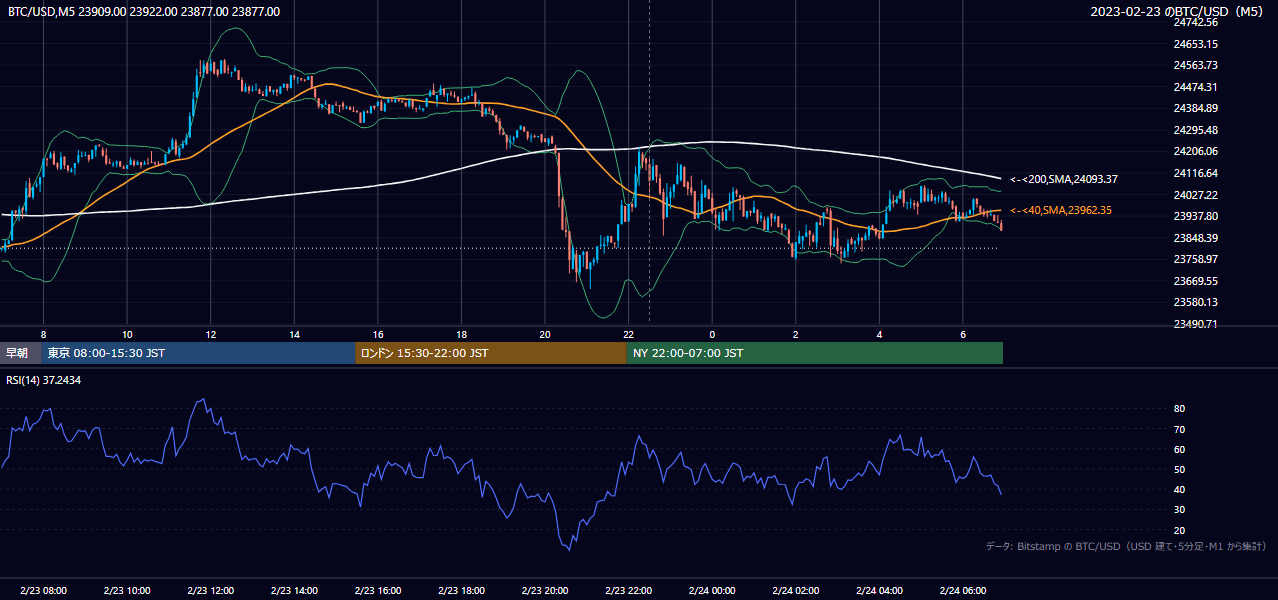
Task: Click hour tick 12 under price chart
Action: [211, 334]
